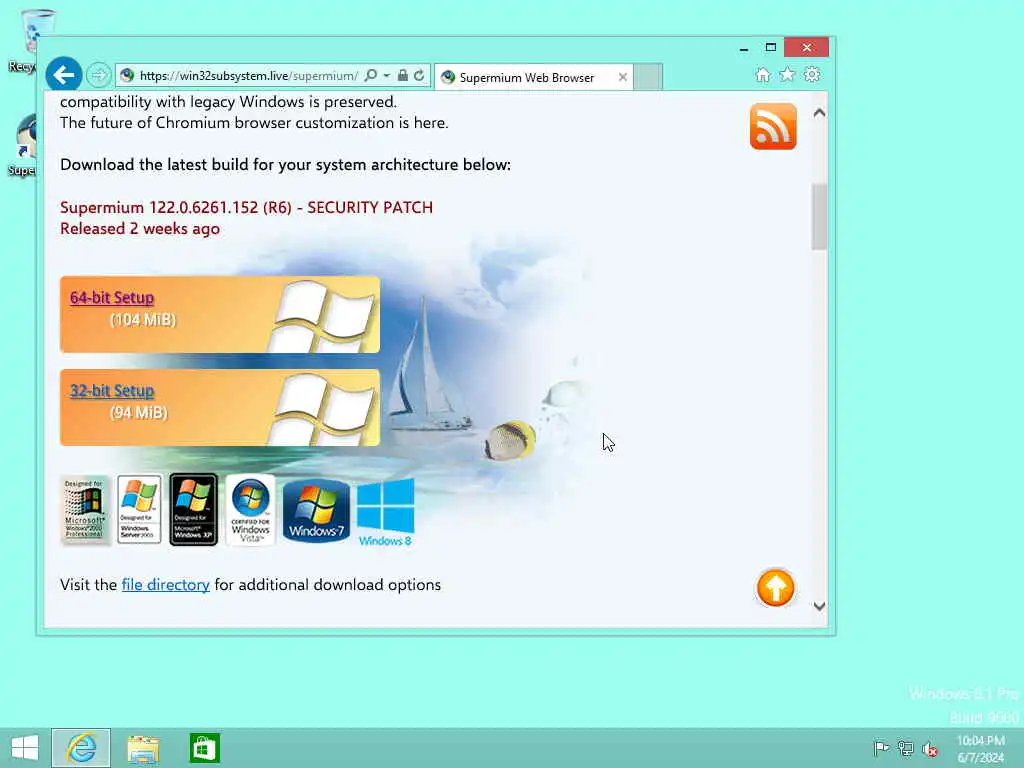Click the orange RSS feed icon
1024x768 pixels.
tap(773, 126)
